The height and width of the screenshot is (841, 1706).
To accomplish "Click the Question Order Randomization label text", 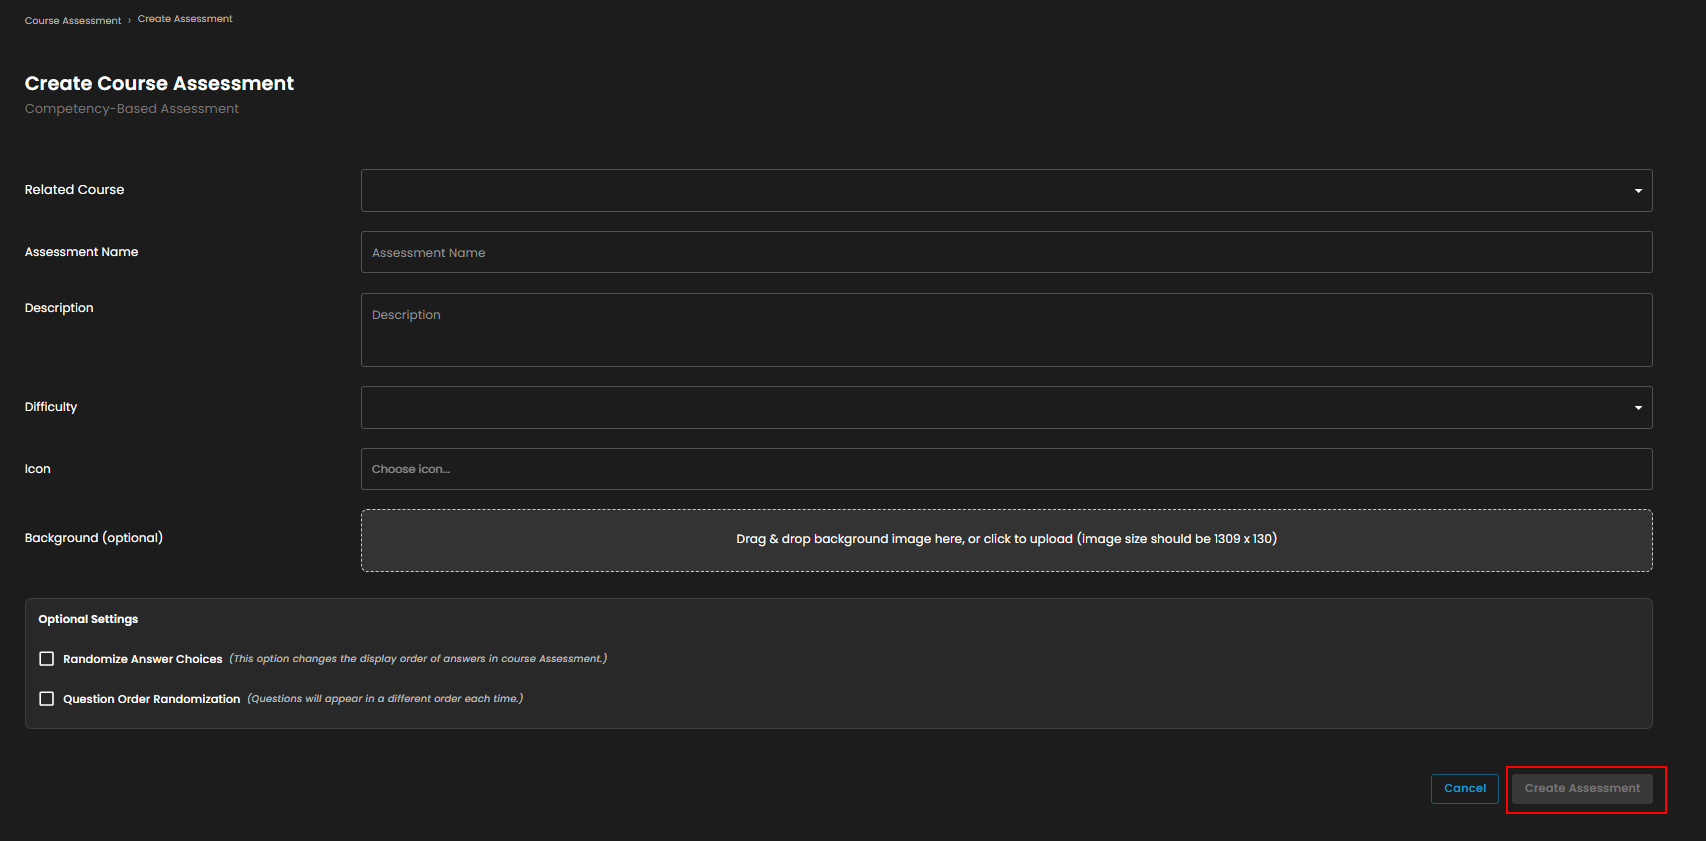I will coord(151,699).
